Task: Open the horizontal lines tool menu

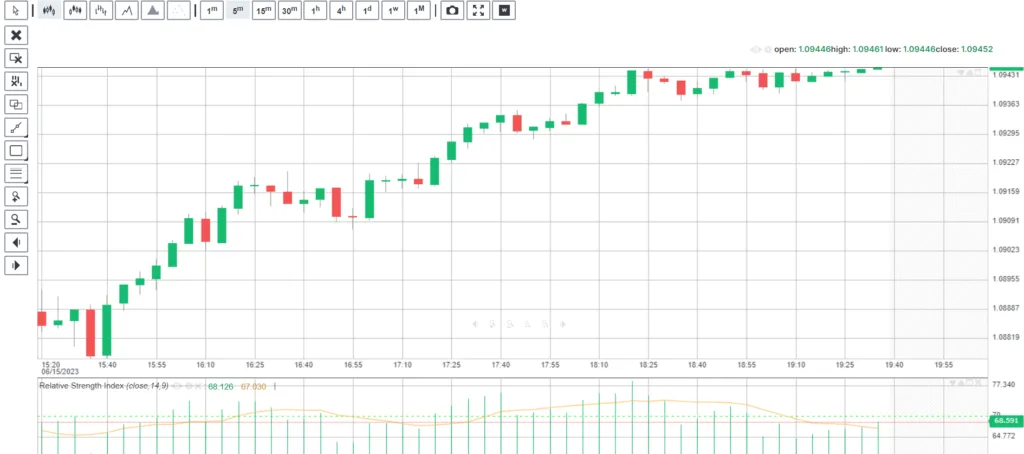Action: click(16, 173)
